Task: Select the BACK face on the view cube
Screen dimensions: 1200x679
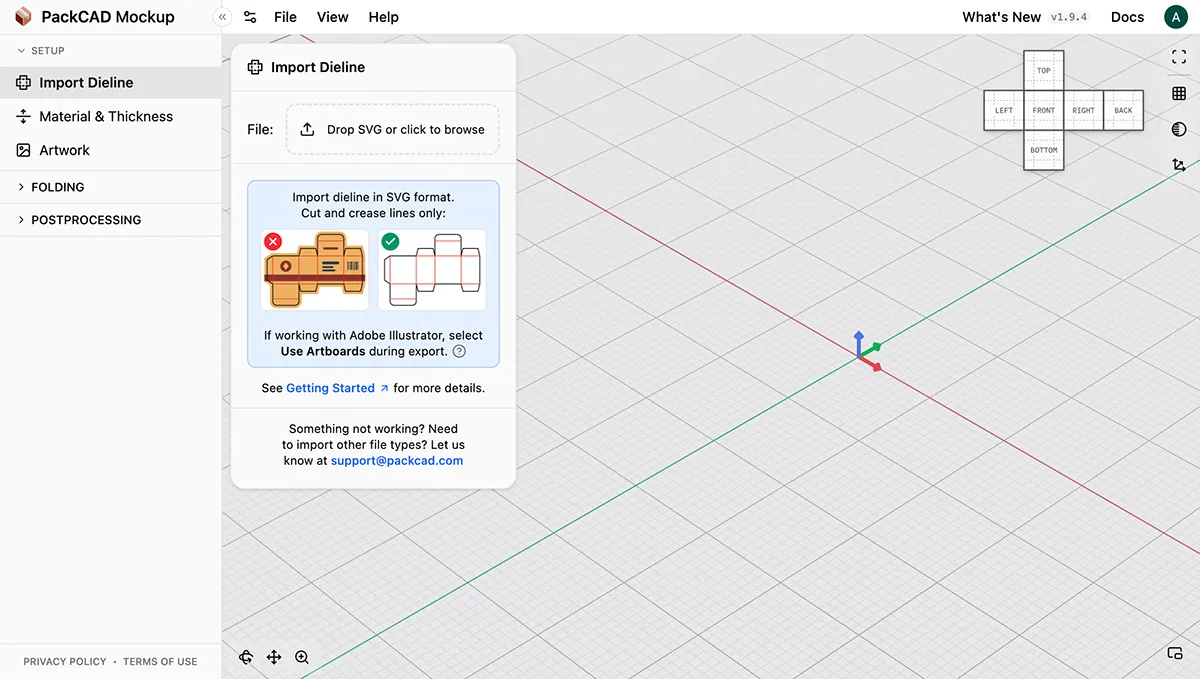Action: point(1124,110)
